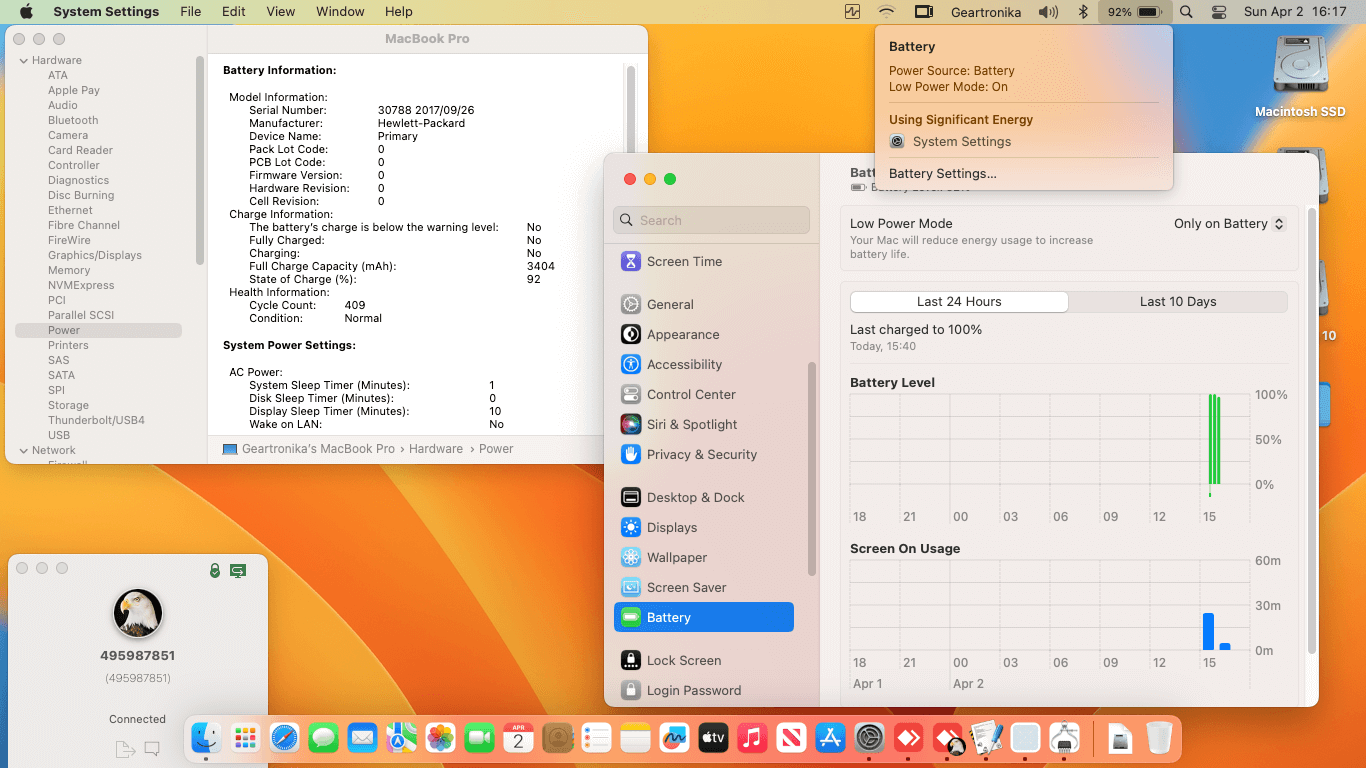1366x768 pixels.
Task: Open the View menu
Action: click(281, 12)
